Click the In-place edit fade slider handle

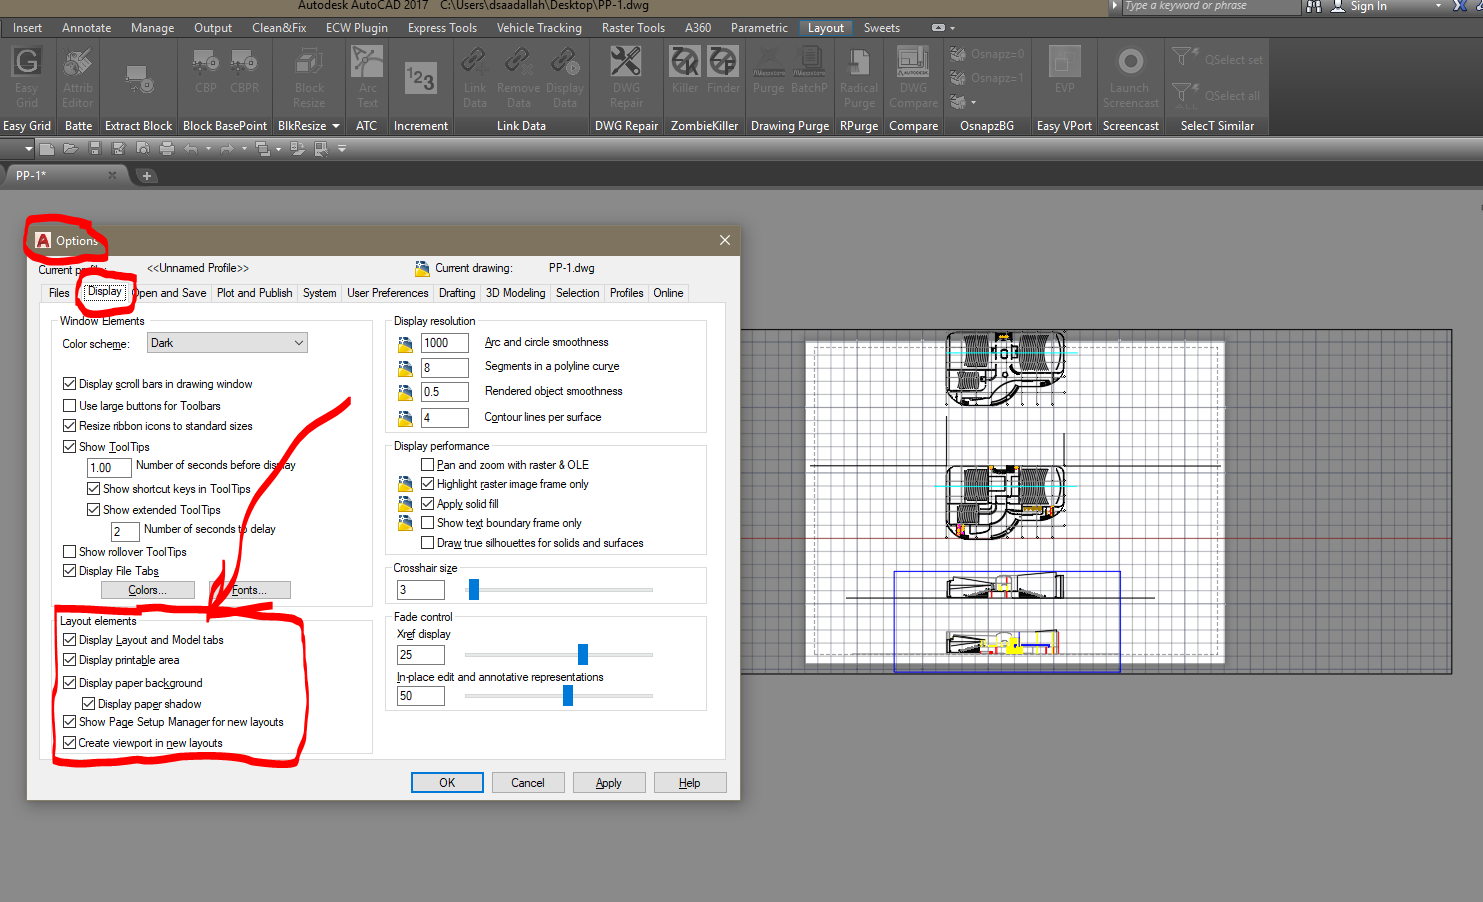(568, 696)
